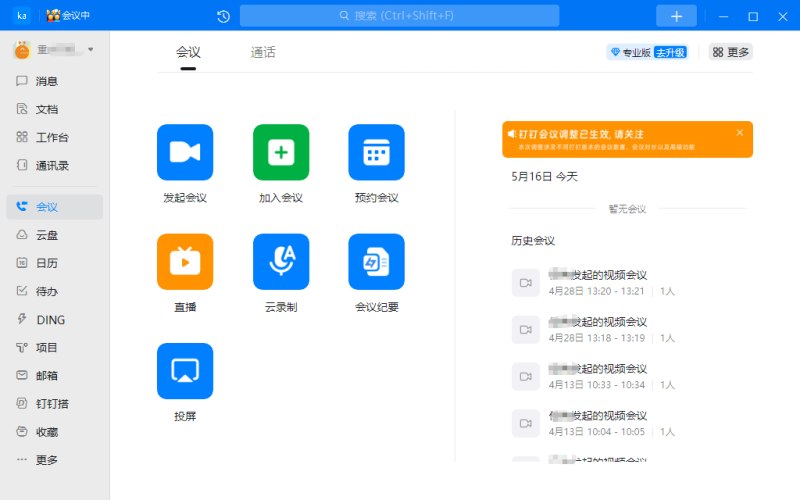
Task: Focus the 搜索 search field
Action: (399, 16)
